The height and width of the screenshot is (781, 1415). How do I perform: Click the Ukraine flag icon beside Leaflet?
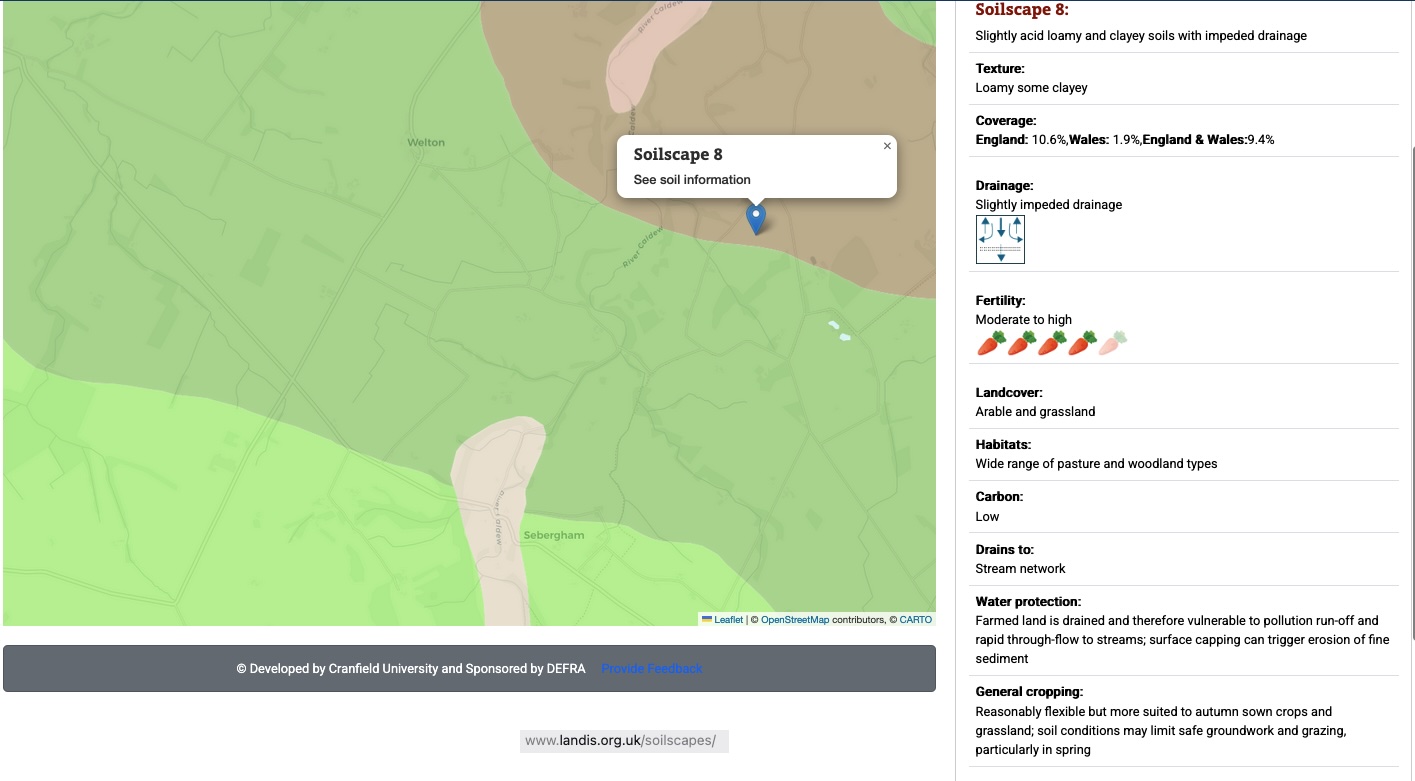[707, 620]
